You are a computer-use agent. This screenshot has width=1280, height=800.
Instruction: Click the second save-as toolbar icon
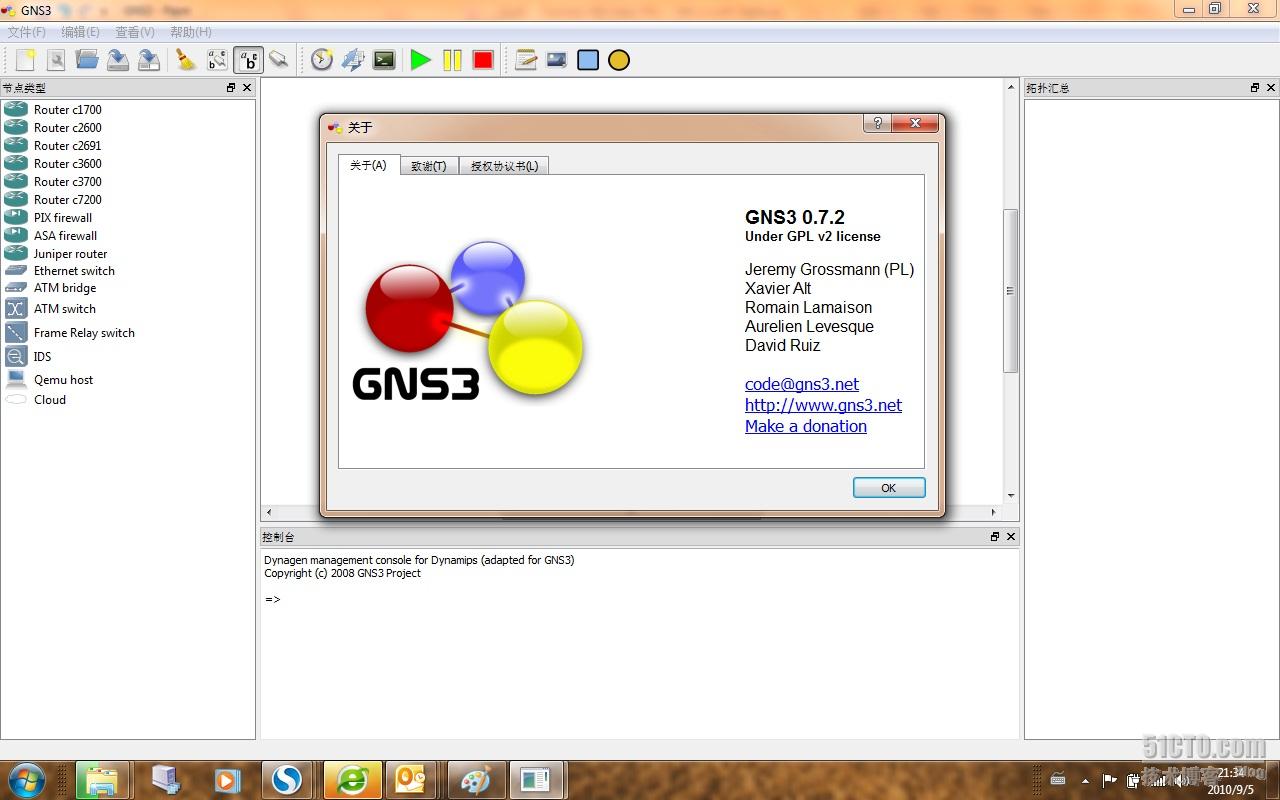click(149, 60)
